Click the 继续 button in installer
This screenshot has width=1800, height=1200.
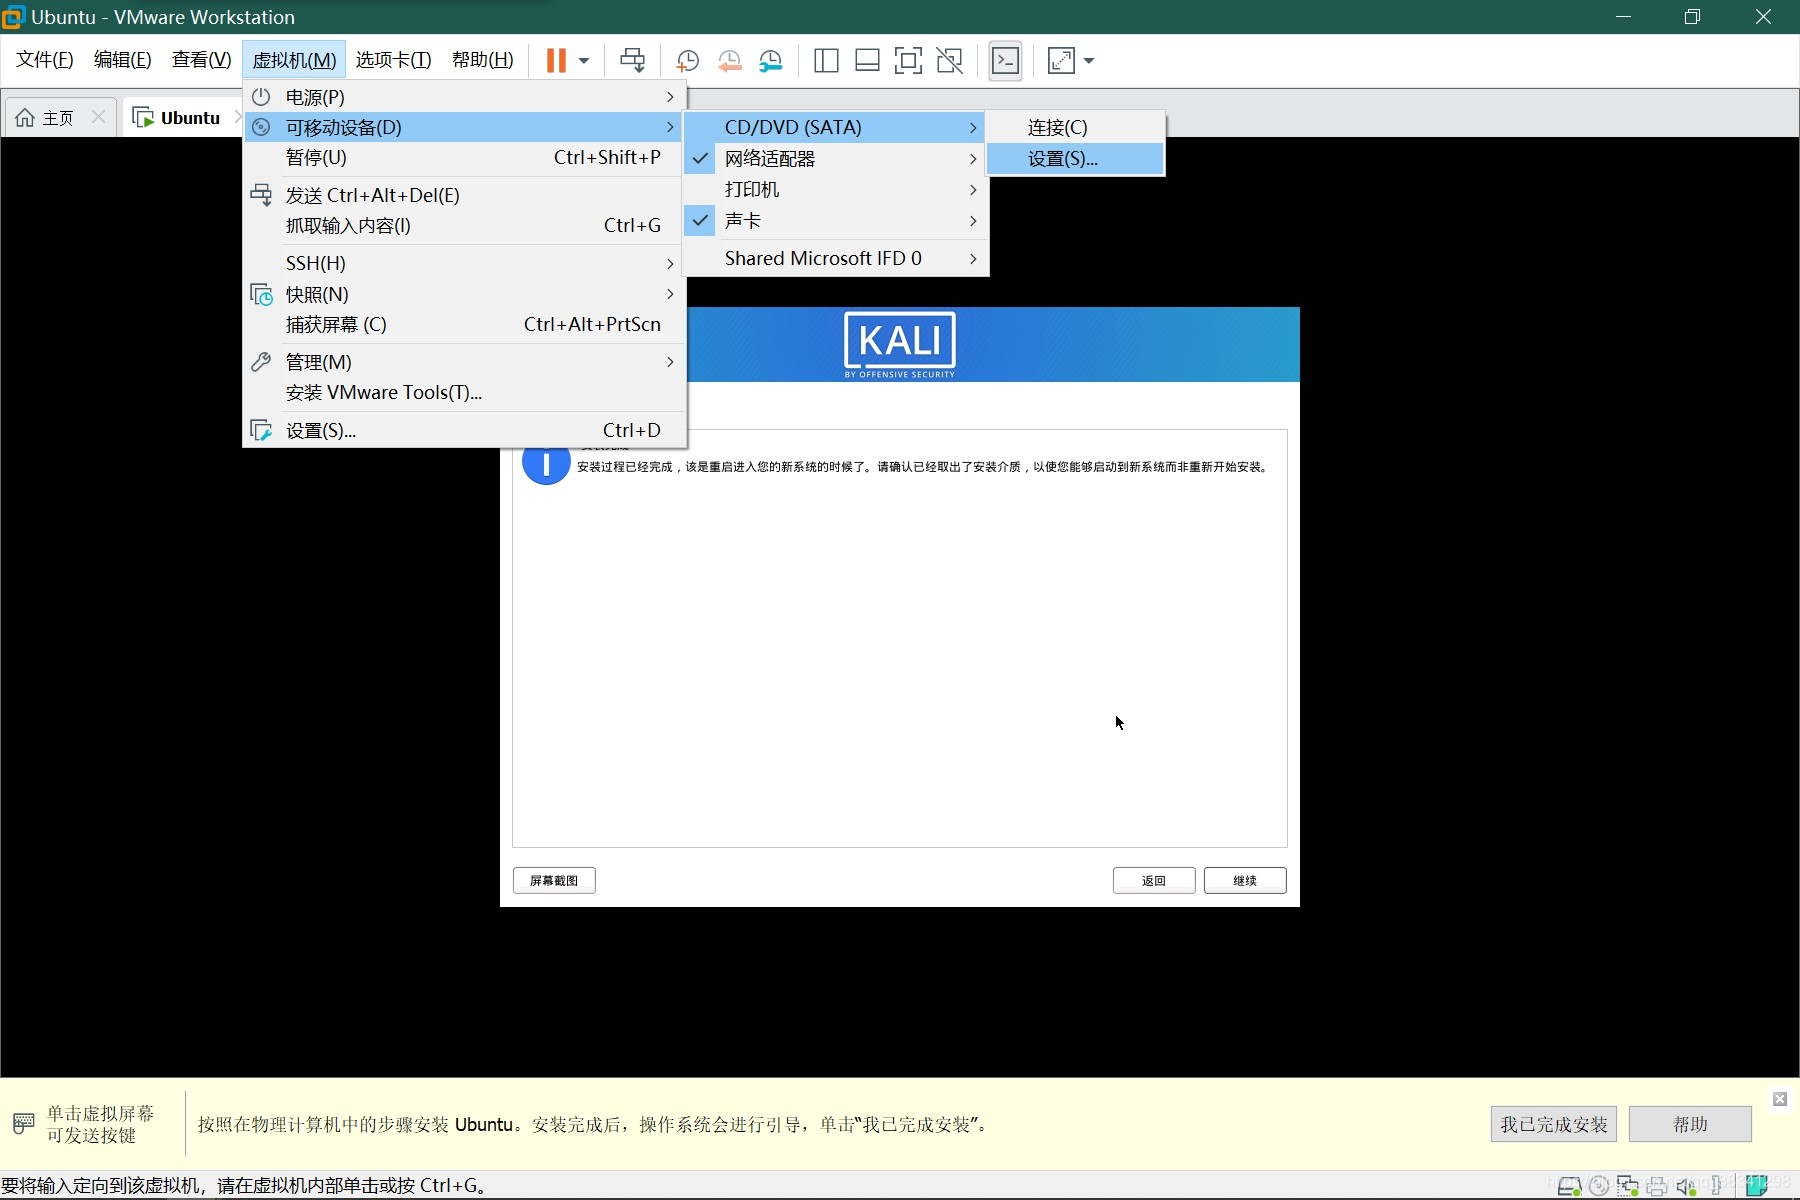point(1245,880)
